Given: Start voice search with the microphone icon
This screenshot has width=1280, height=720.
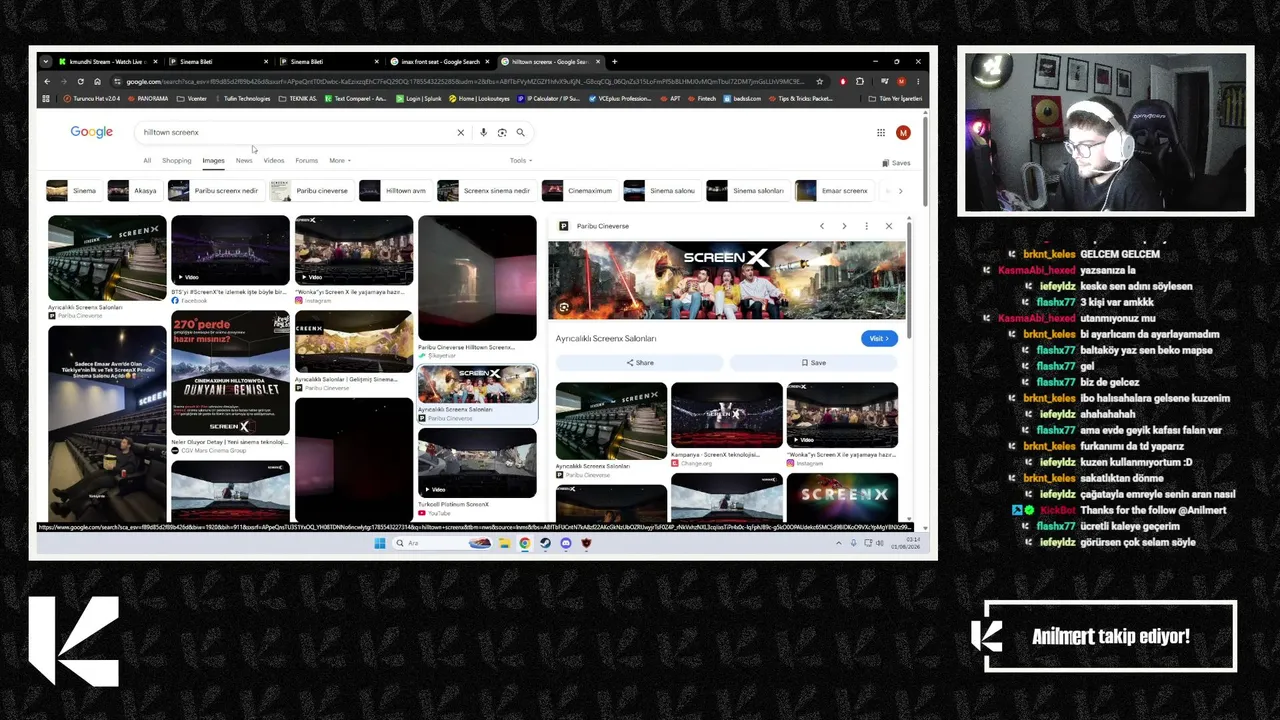Looking at the screenshot, I should point(484,132).
